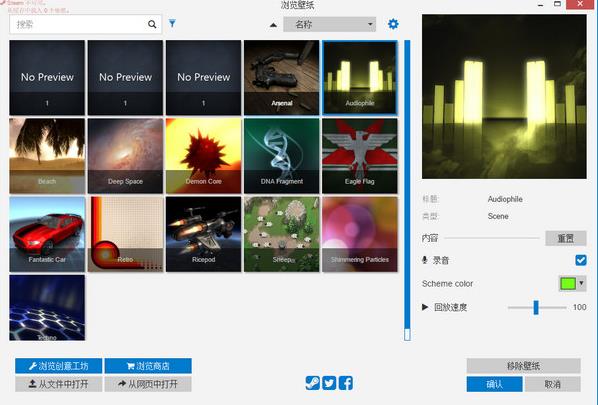Open the Twitter social icon
The height and width of the screenshot is (405, 598).
(x=329, y=383)
